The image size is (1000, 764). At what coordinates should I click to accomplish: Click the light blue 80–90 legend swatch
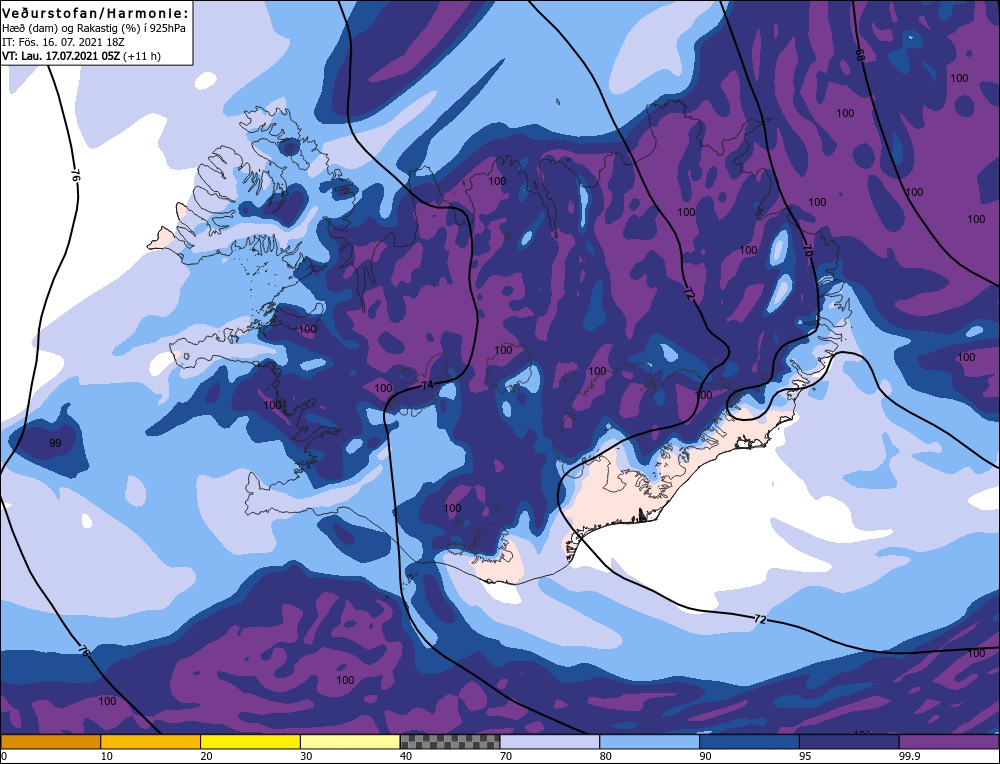(649, 741)
